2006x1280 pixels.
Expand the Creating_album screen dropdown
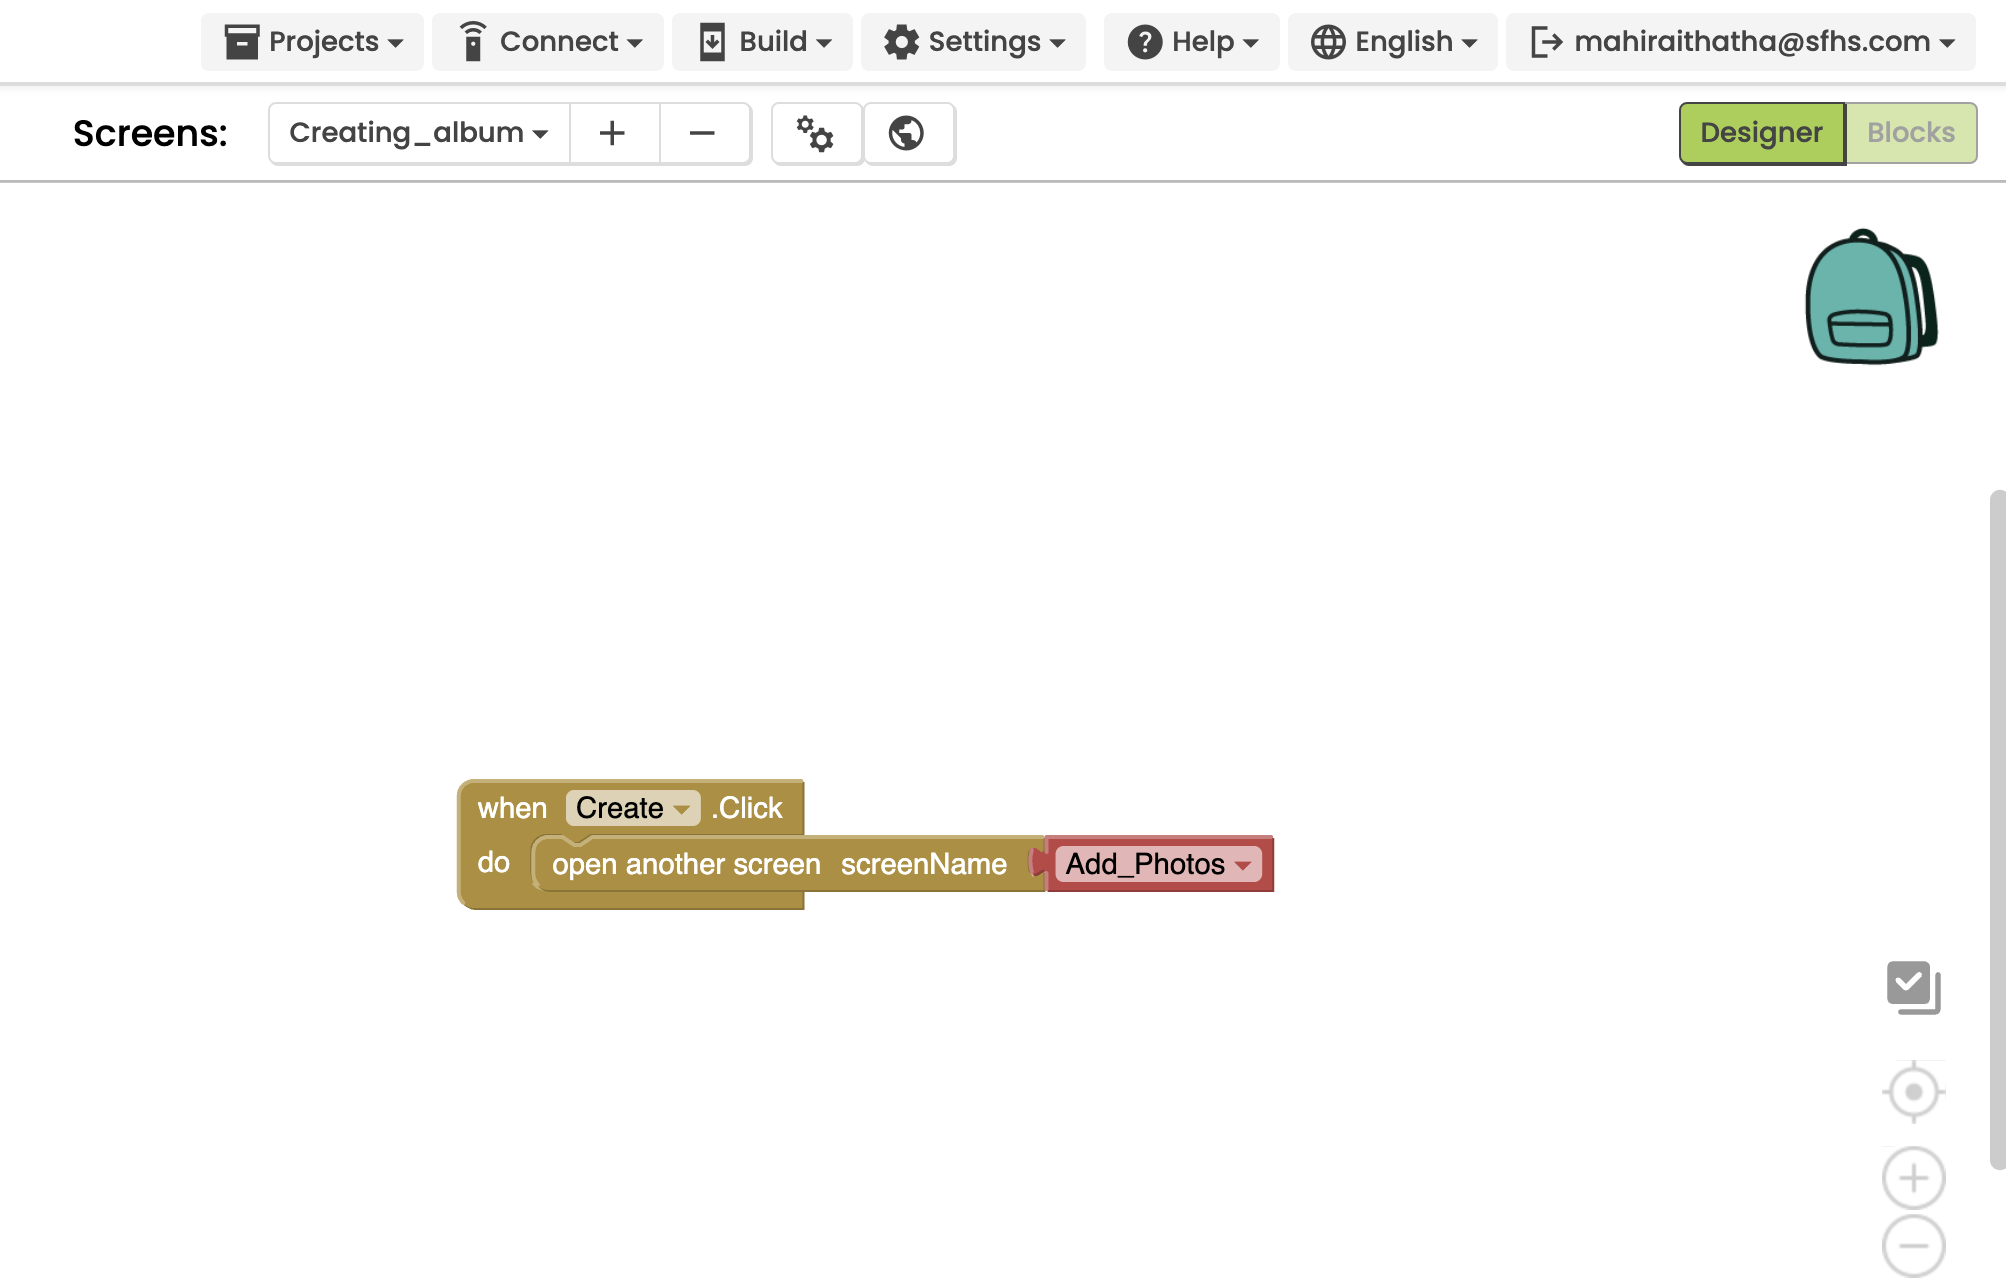[x=418, y=133]
